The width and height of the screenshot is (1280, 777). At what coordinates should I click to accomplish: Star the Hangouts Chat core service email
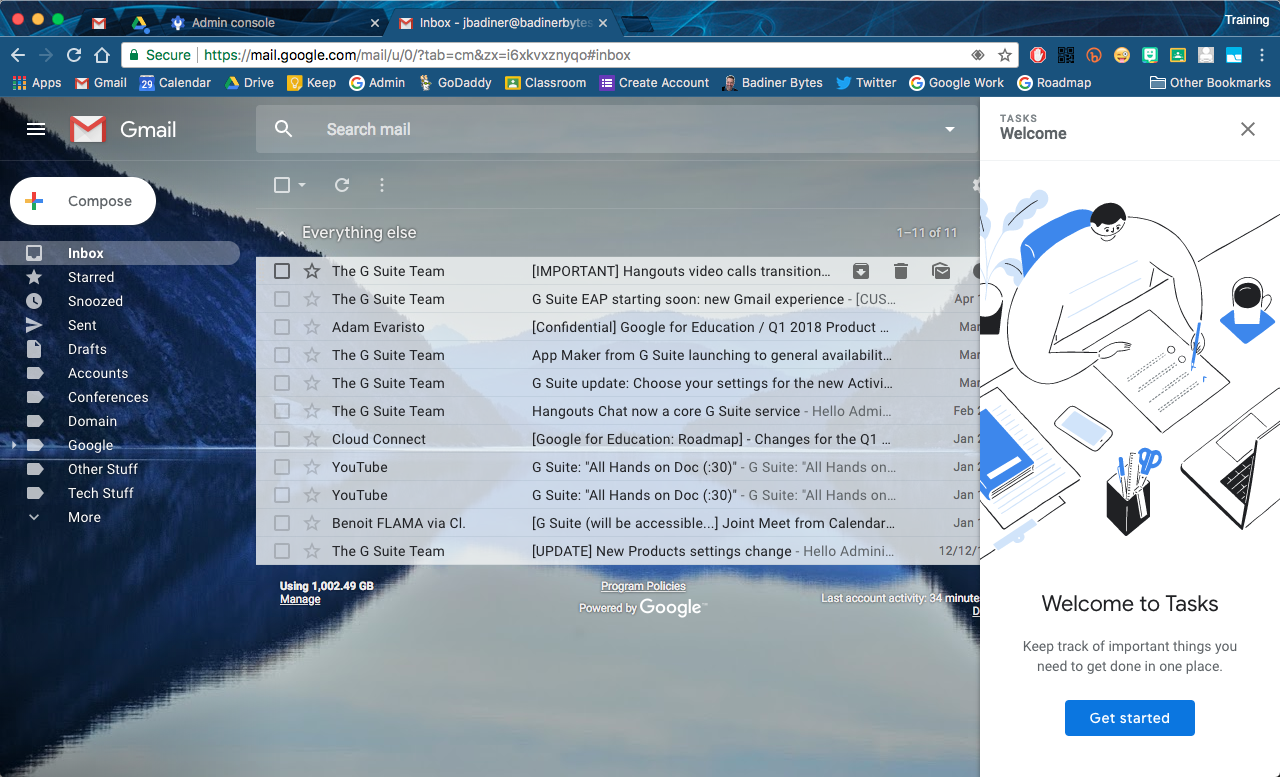tap(312, 411)
